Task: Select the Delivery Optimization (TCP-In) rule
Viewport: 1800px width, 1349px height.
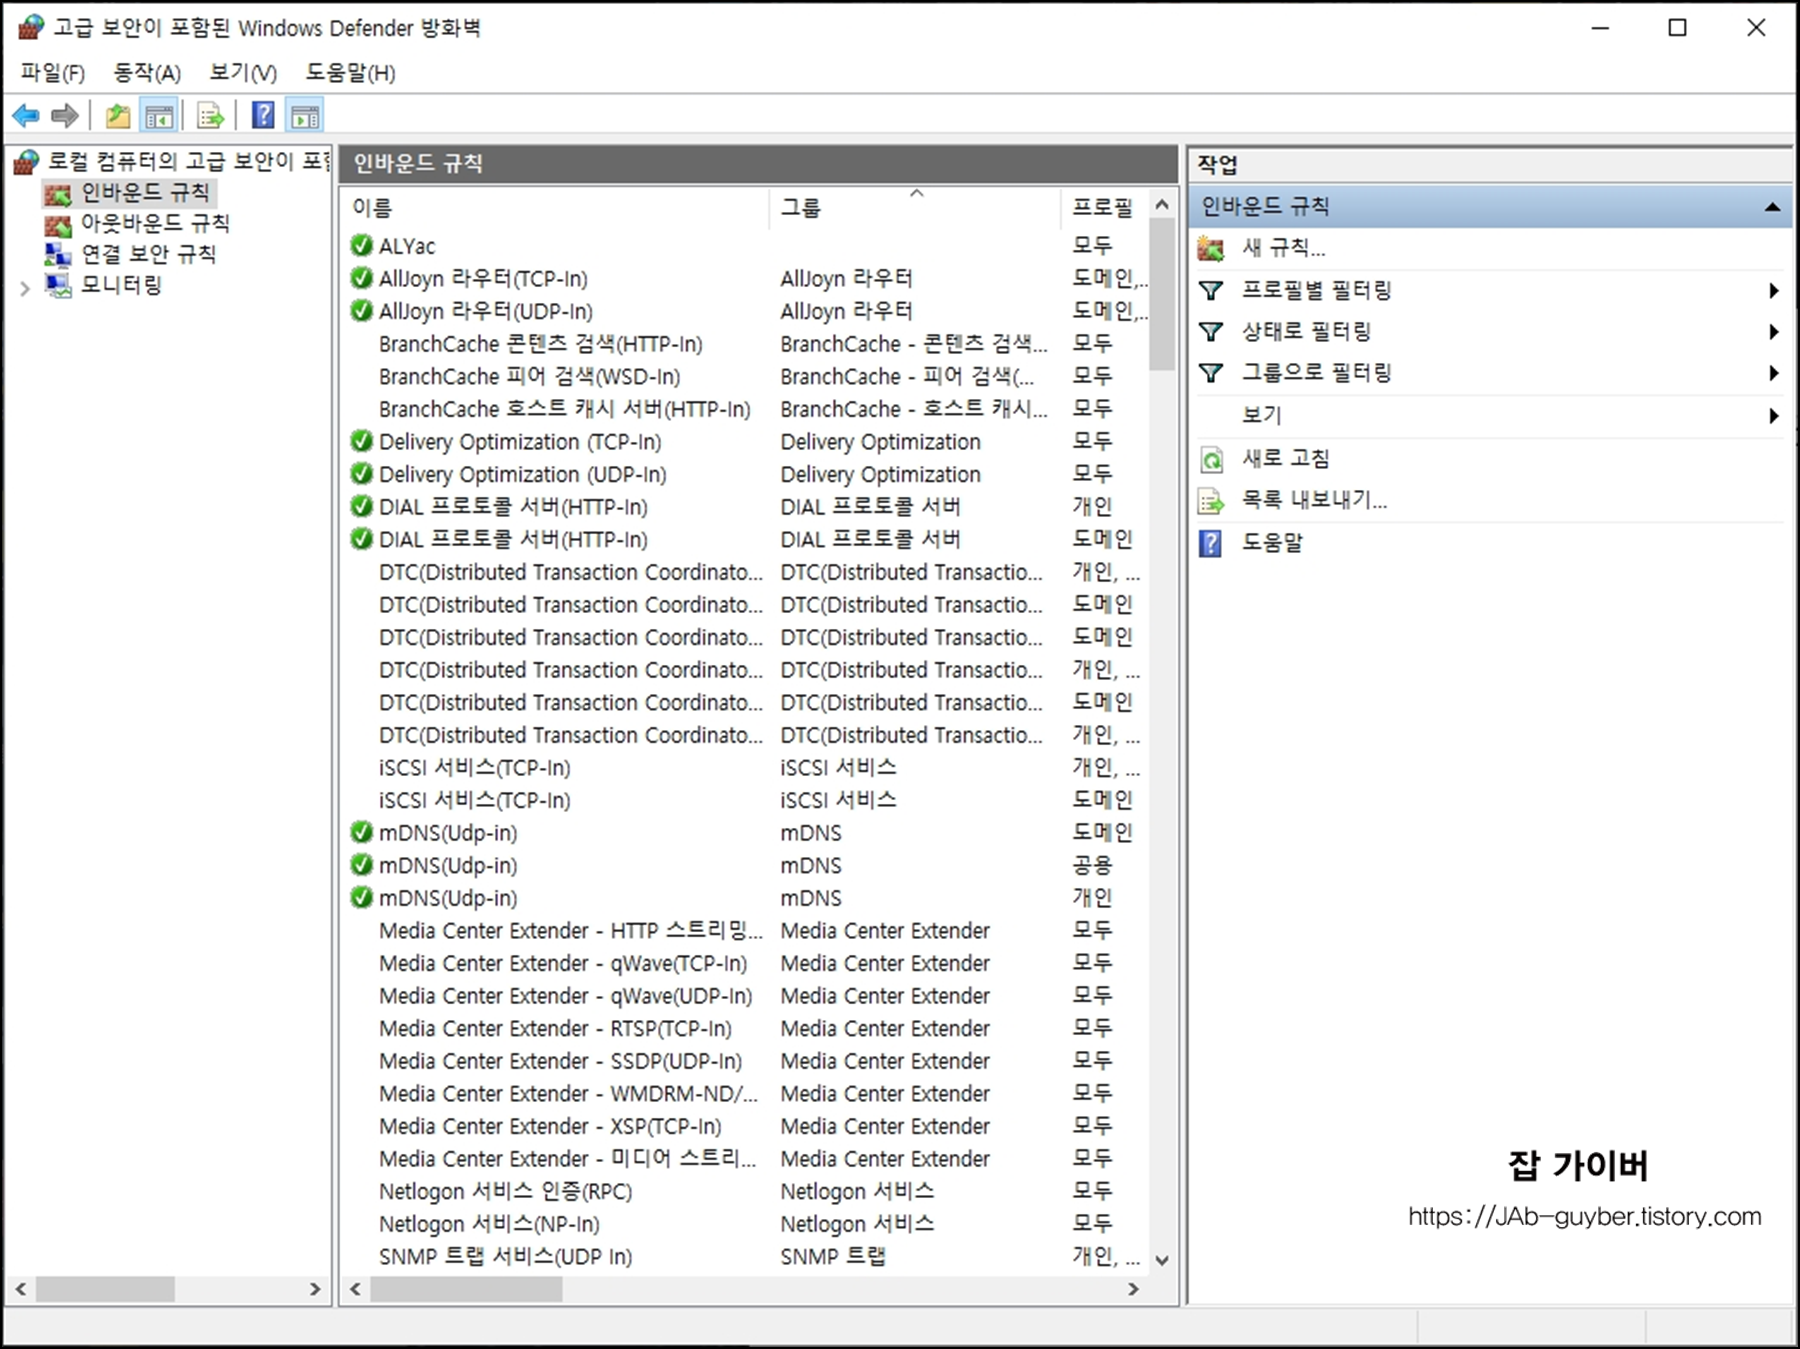Action: [745, 441]
